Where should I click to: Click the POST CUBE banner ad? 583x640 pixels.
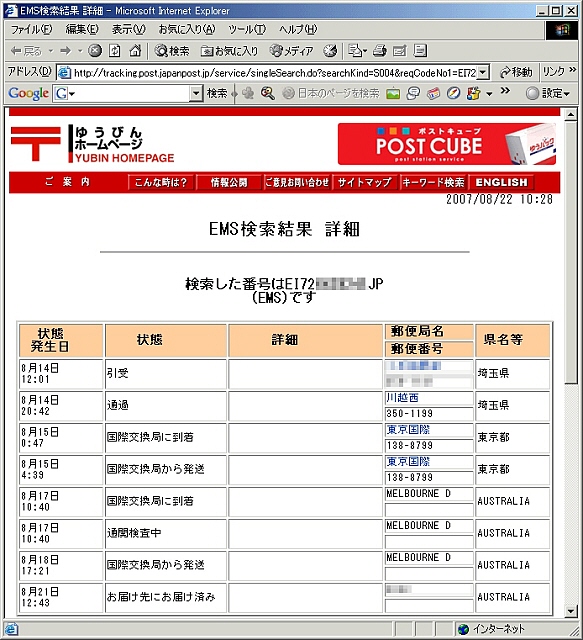(447, 144)
